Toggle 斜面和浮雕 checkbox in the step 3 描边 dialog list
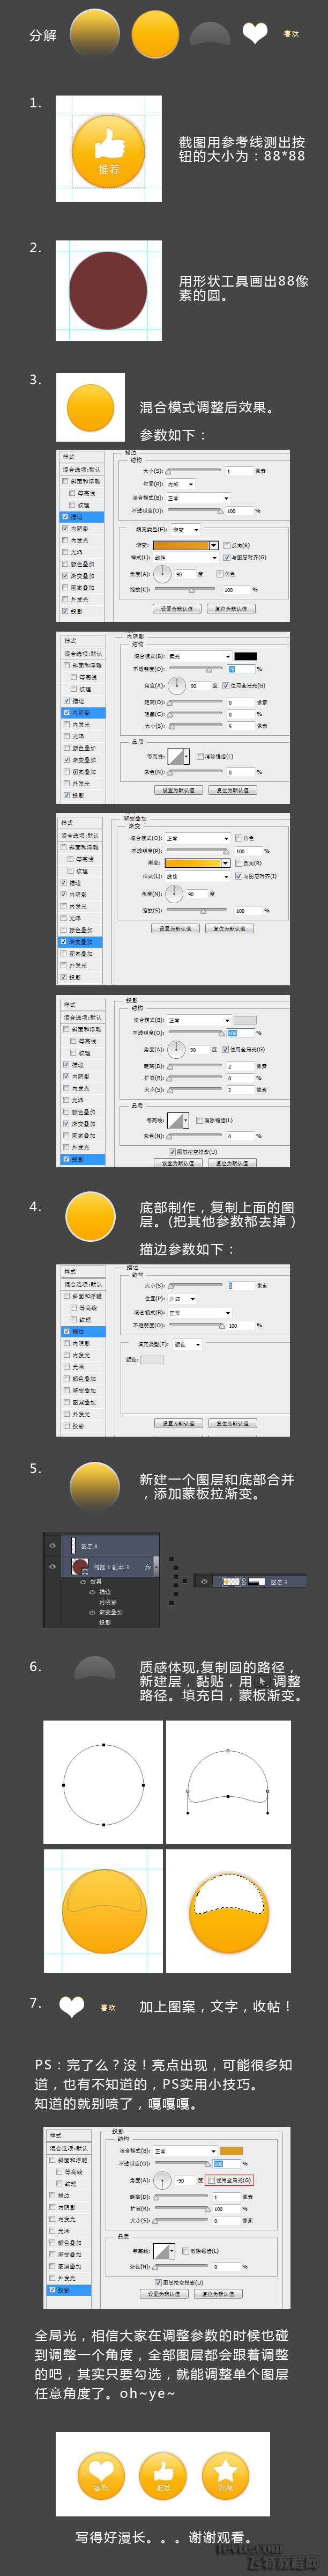Screen dimensions: 328x2576 66,480
